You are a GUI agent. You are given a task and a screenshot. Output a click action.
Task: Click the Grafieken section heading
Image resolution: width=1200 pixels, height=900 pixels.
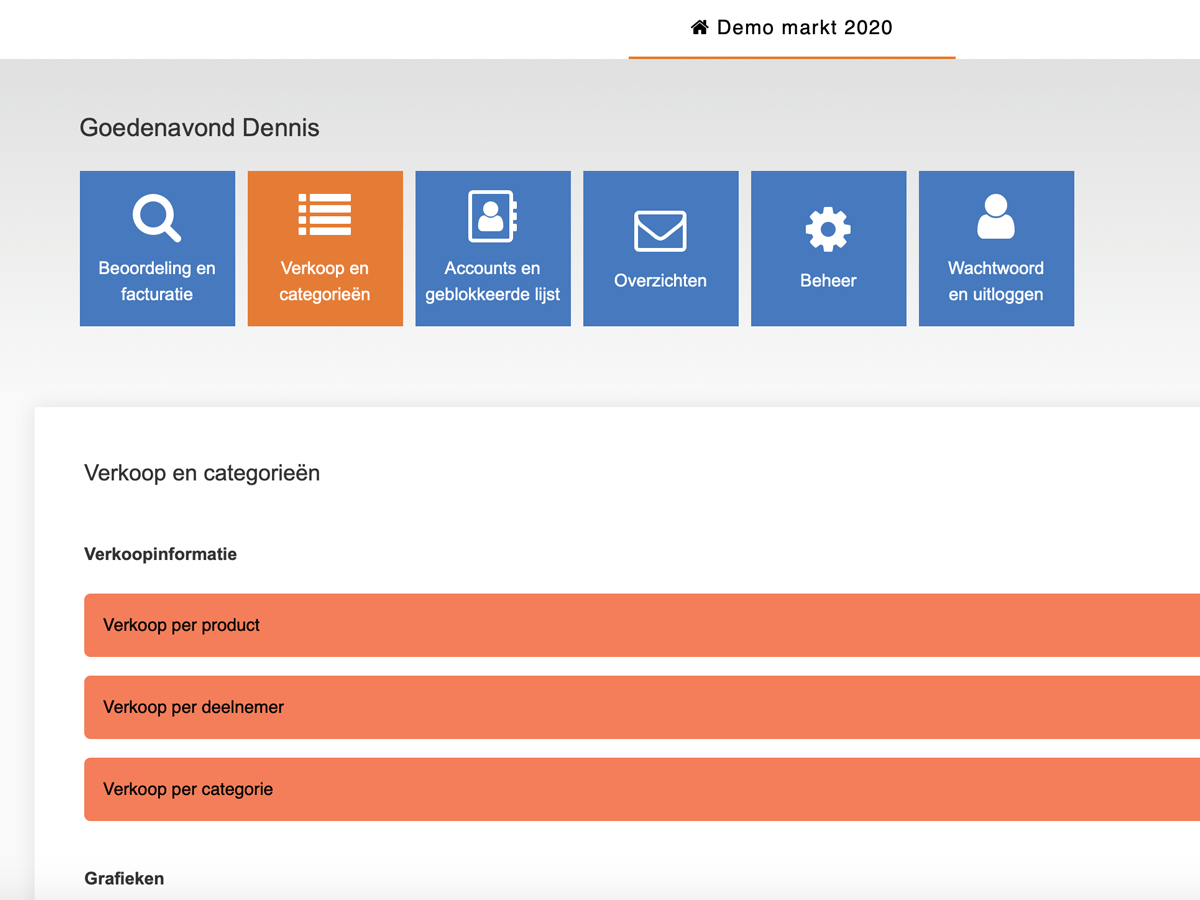(x=124, y=878)
